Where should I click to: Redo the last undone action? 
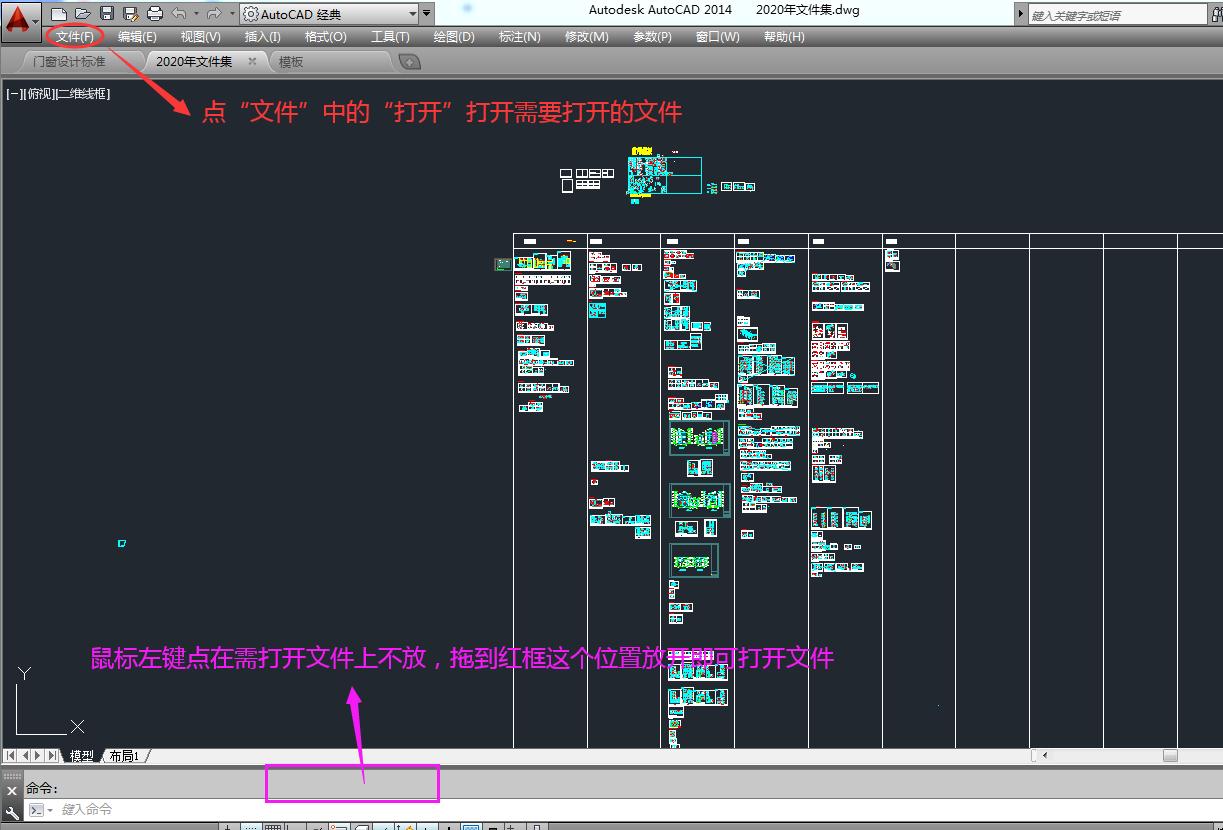pos(213,14)
